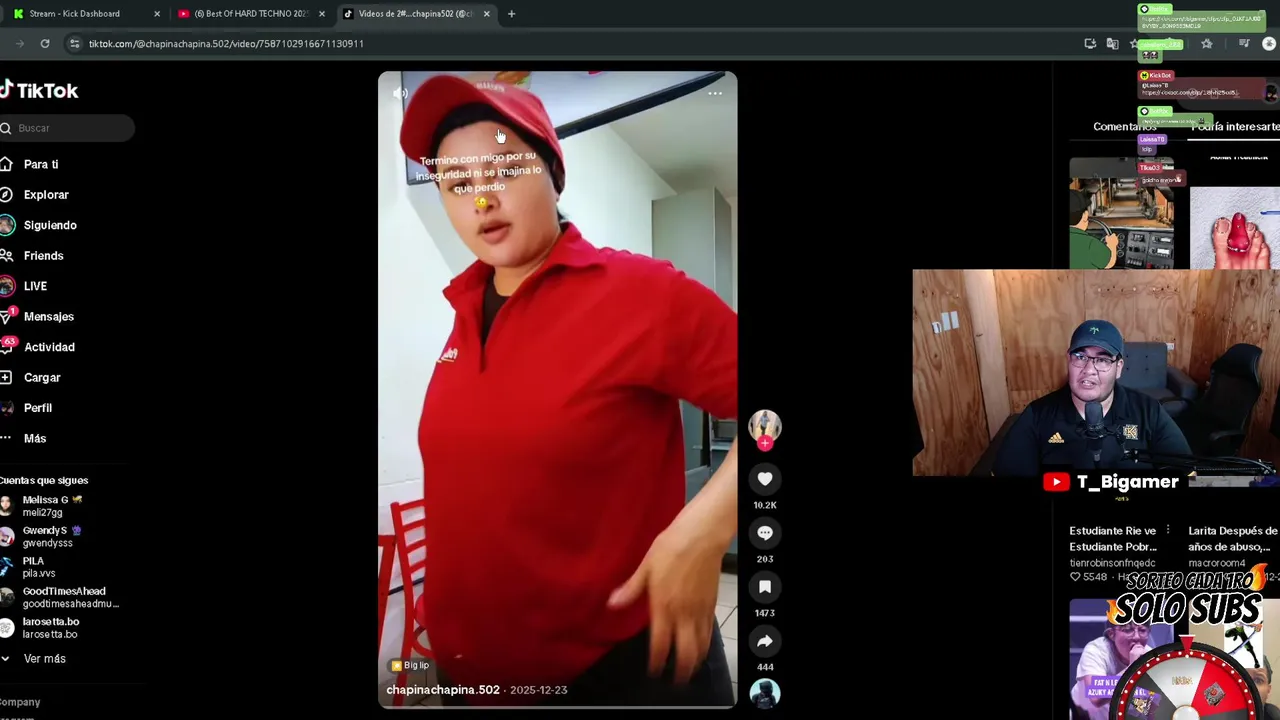Open a new browser tab
The height and width of the screenshot is (720, 1280).
pos(511,14)
